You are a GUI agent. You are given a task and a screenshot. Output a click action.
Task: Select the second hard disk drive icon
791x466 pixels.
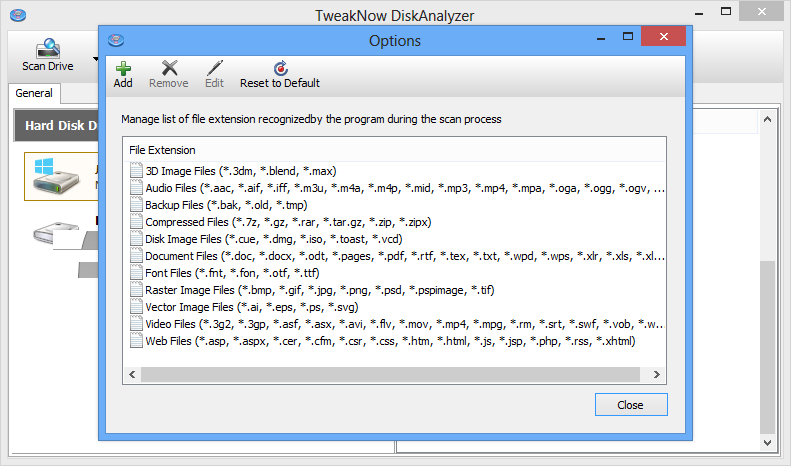tap(55, 232)
